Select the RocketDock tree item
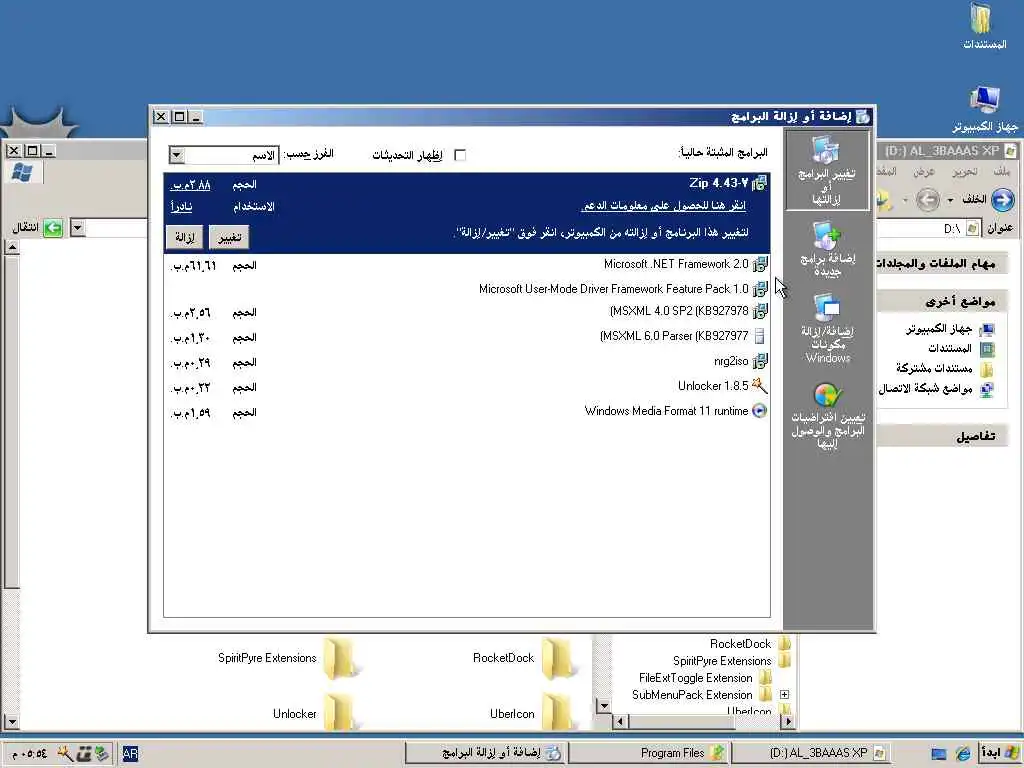This screenshot has height=768, width=1024. click(740, 644)
